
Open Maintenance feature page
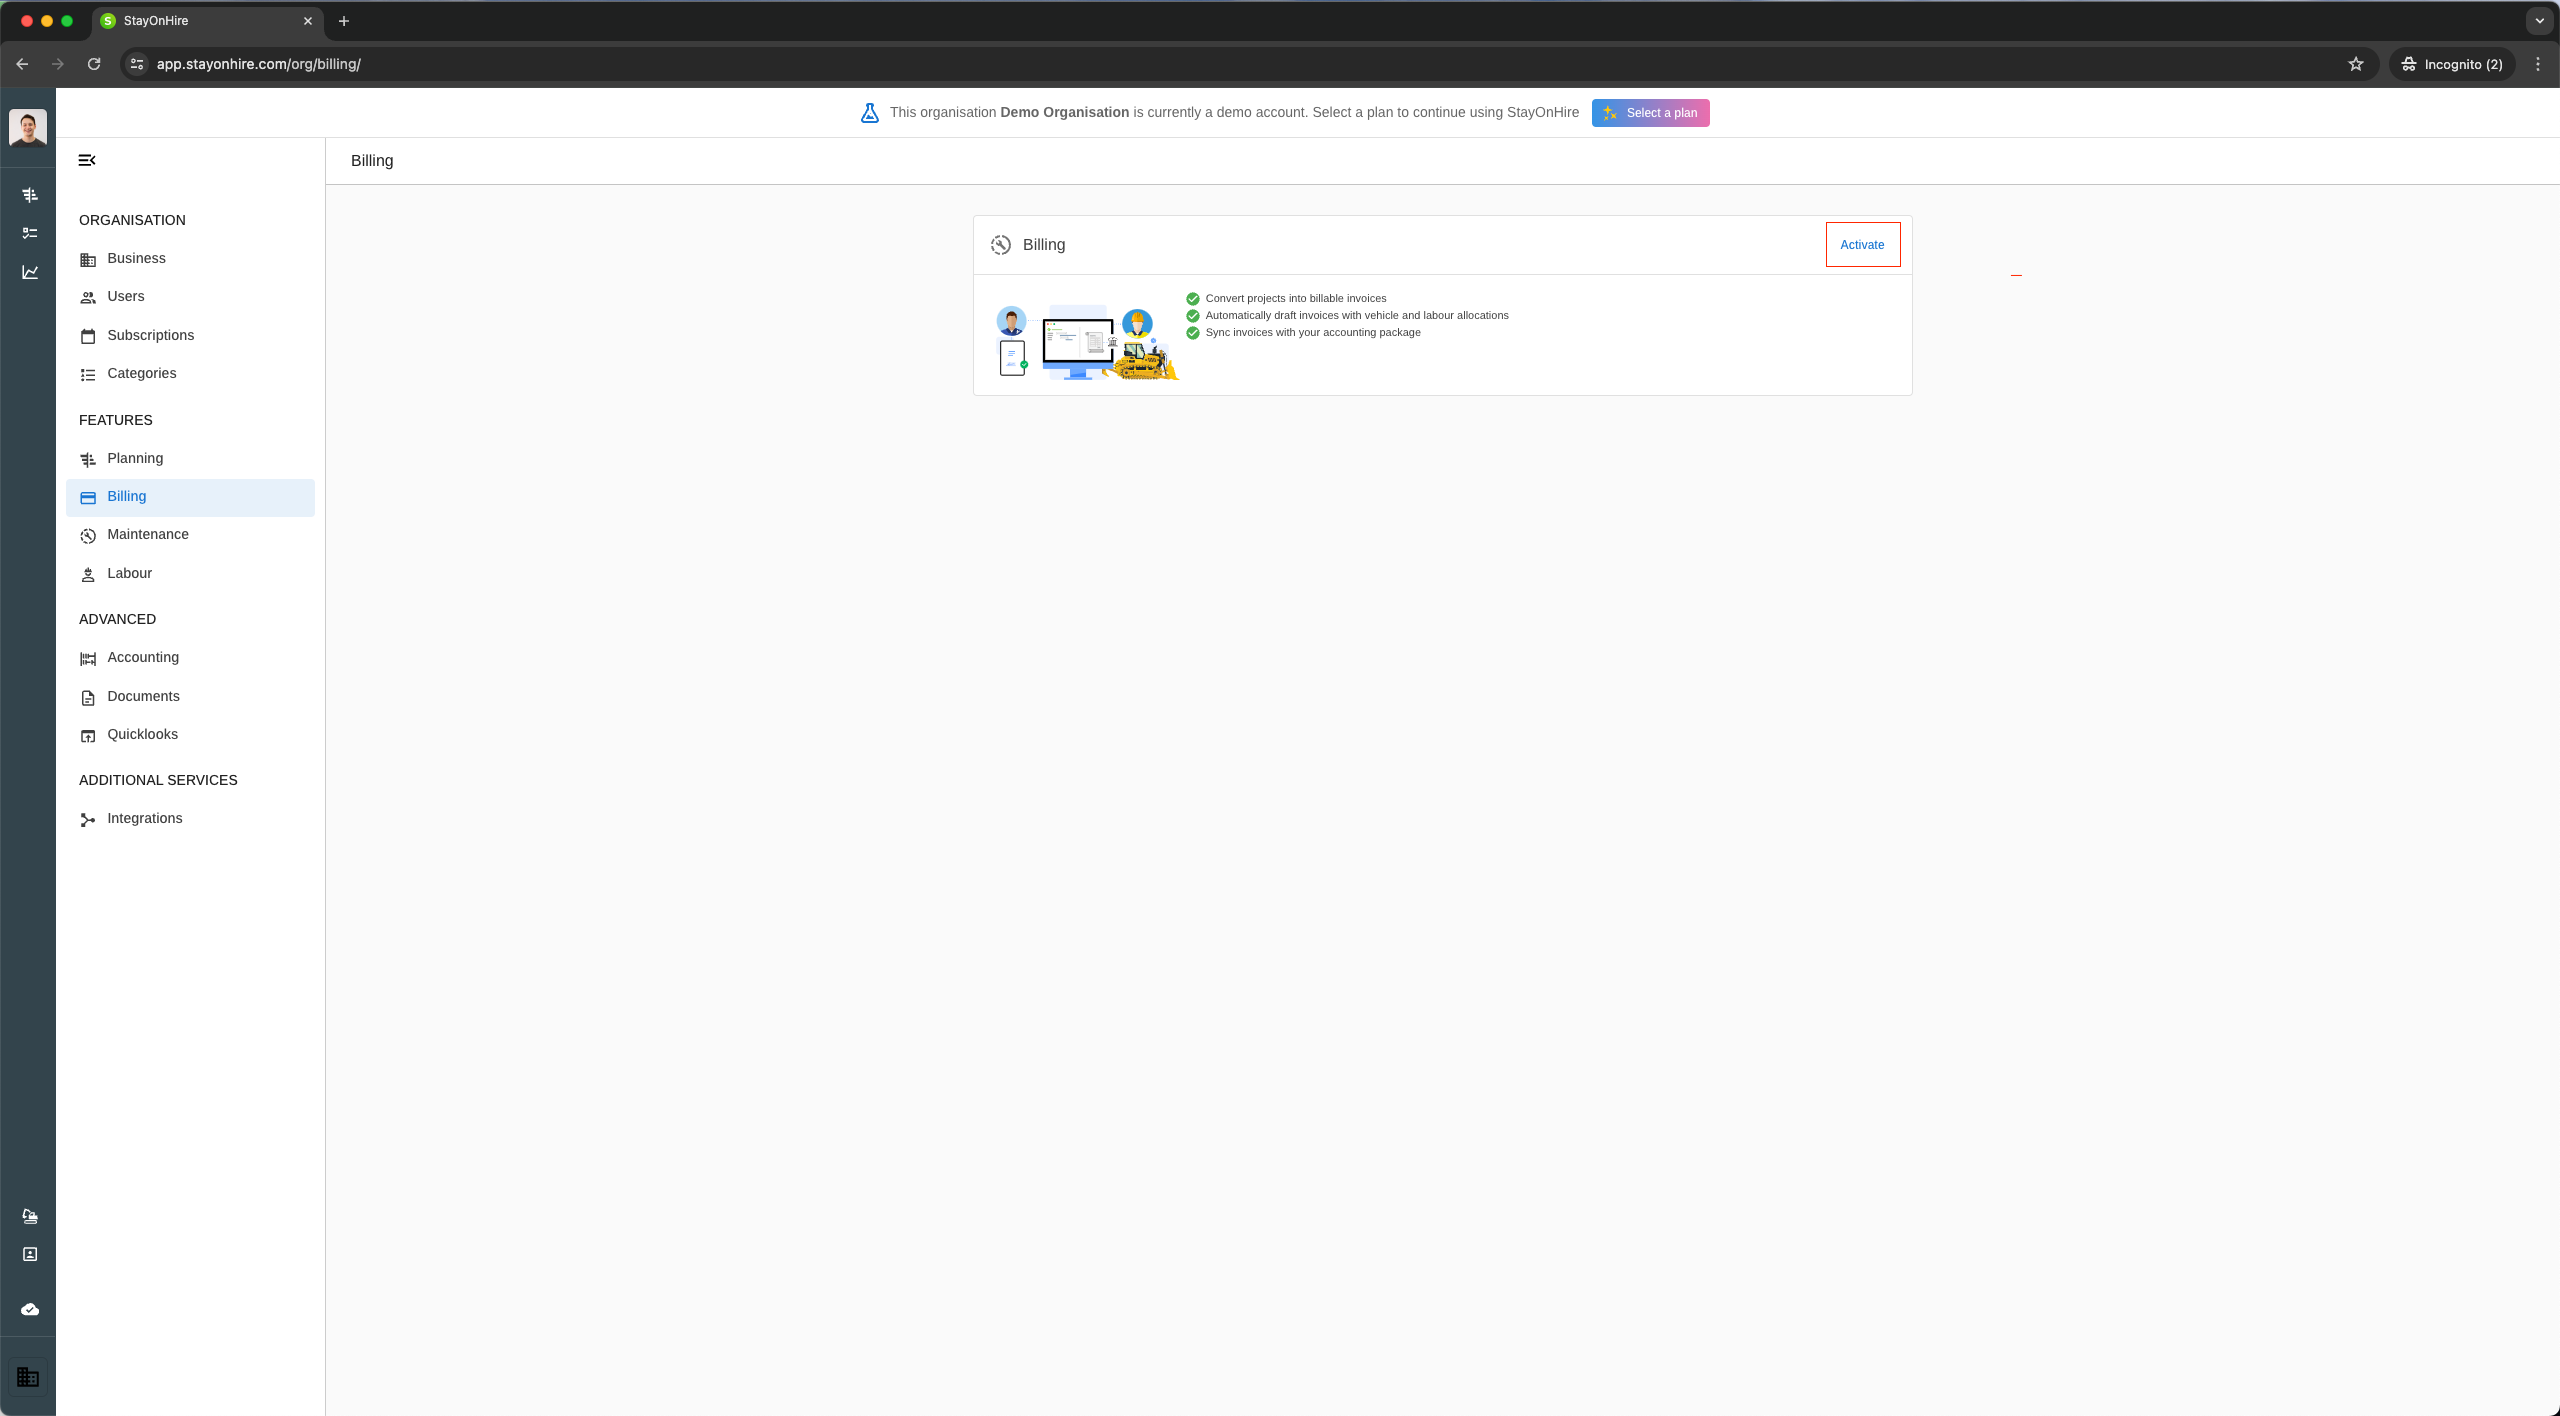click(x=148, y=534)
